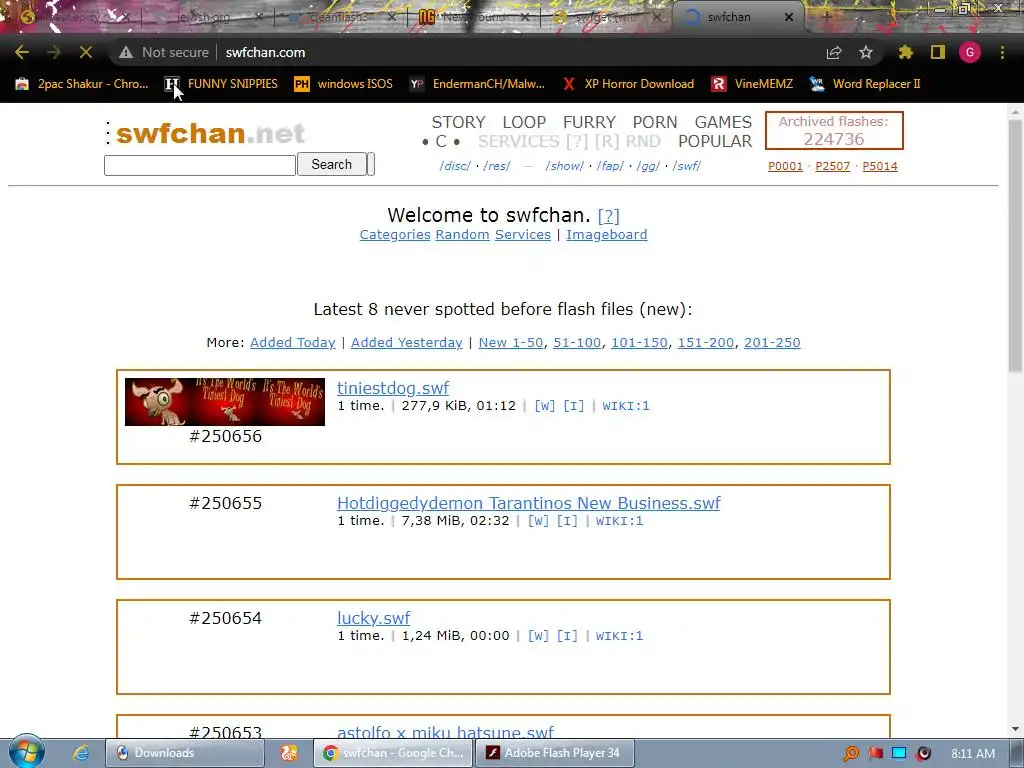Click the swfchan.net logo

click(x=210, y=133)
